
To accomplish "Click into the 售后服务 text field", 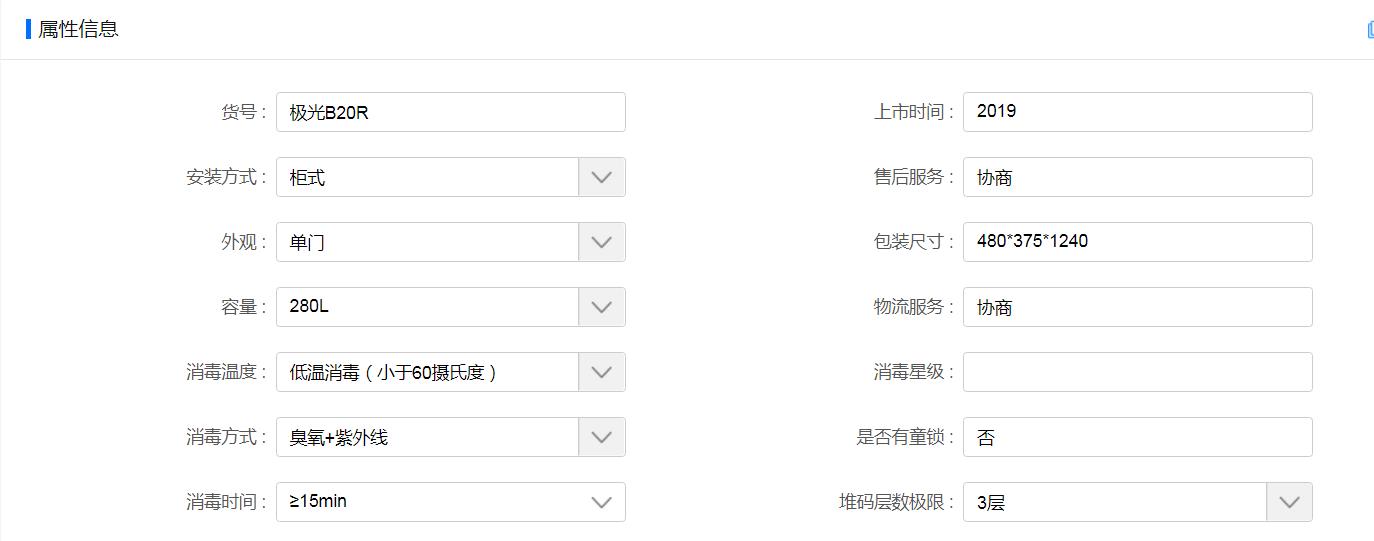I will [x=1137, y=177].
